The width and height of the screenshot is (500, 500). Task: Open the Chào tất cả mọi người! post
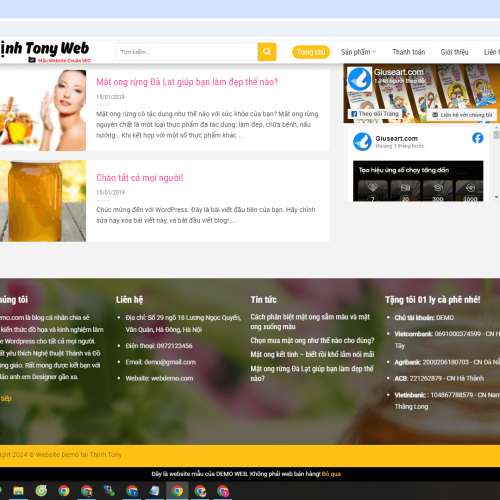click(140, 178)
